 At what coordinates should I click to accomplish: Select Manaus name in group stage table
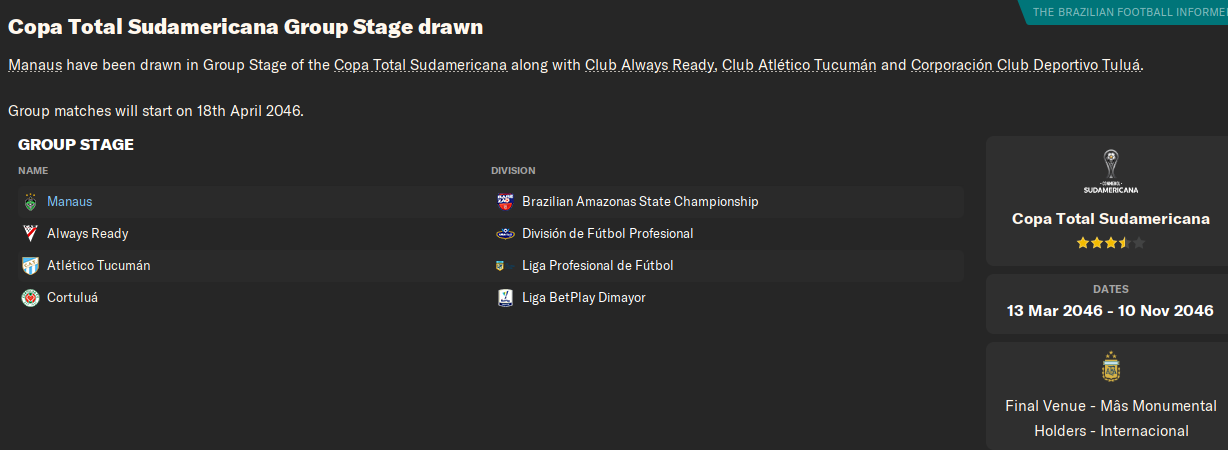coord(69,202)
